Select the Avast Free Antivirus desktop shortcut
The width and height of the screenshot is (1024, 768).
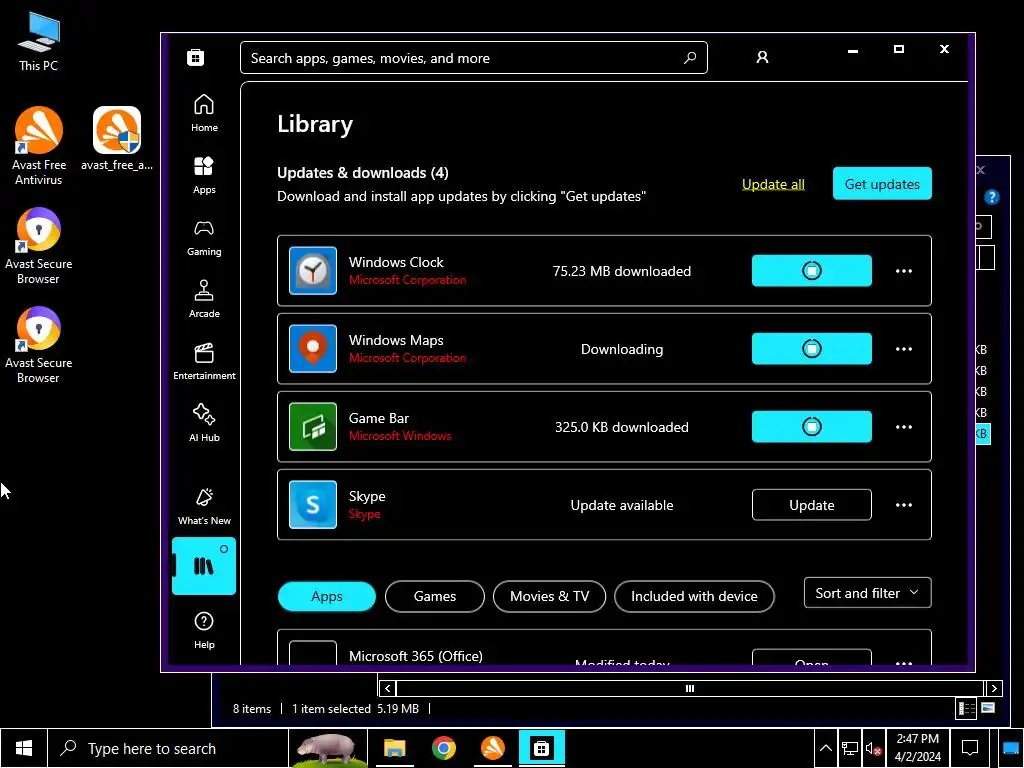coord(39,146)
